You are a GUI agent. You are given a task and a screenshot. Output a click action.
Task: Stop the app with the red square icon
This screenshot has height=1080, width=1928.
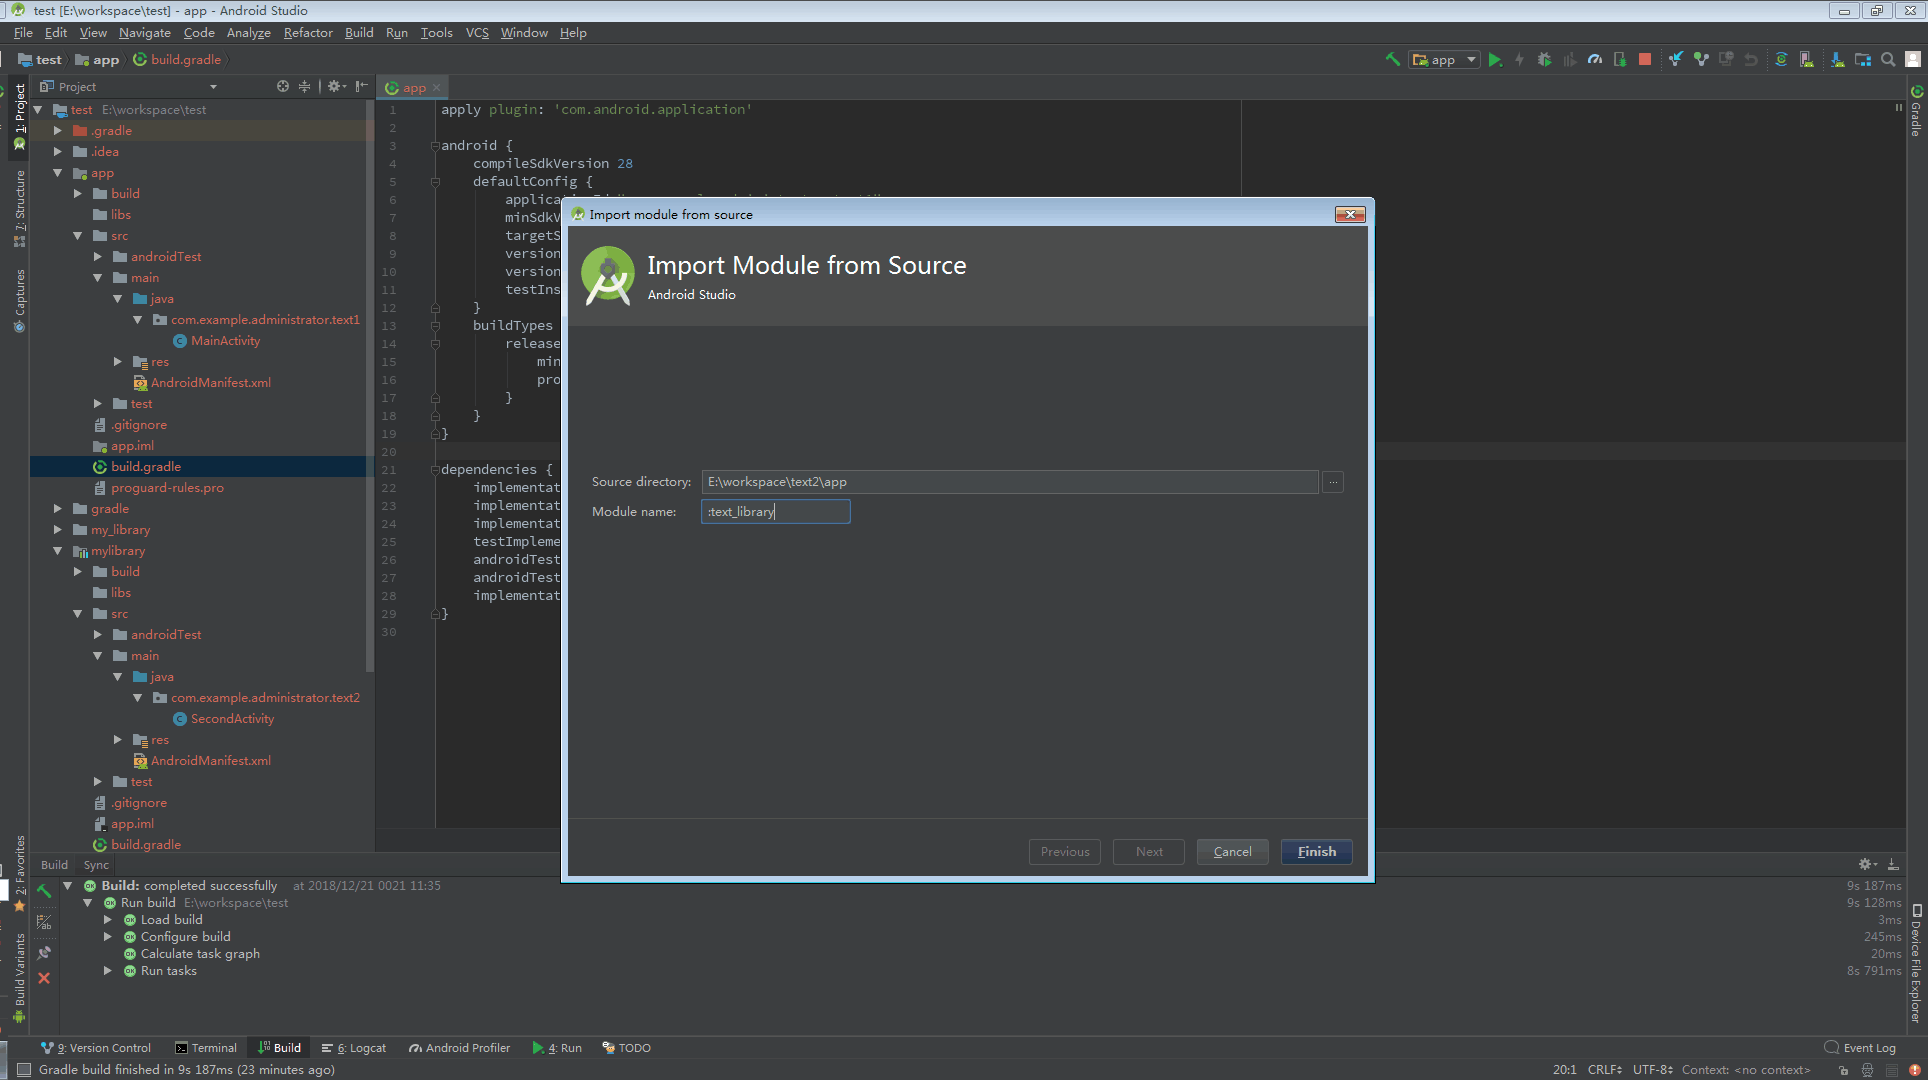coord(1644,59)
